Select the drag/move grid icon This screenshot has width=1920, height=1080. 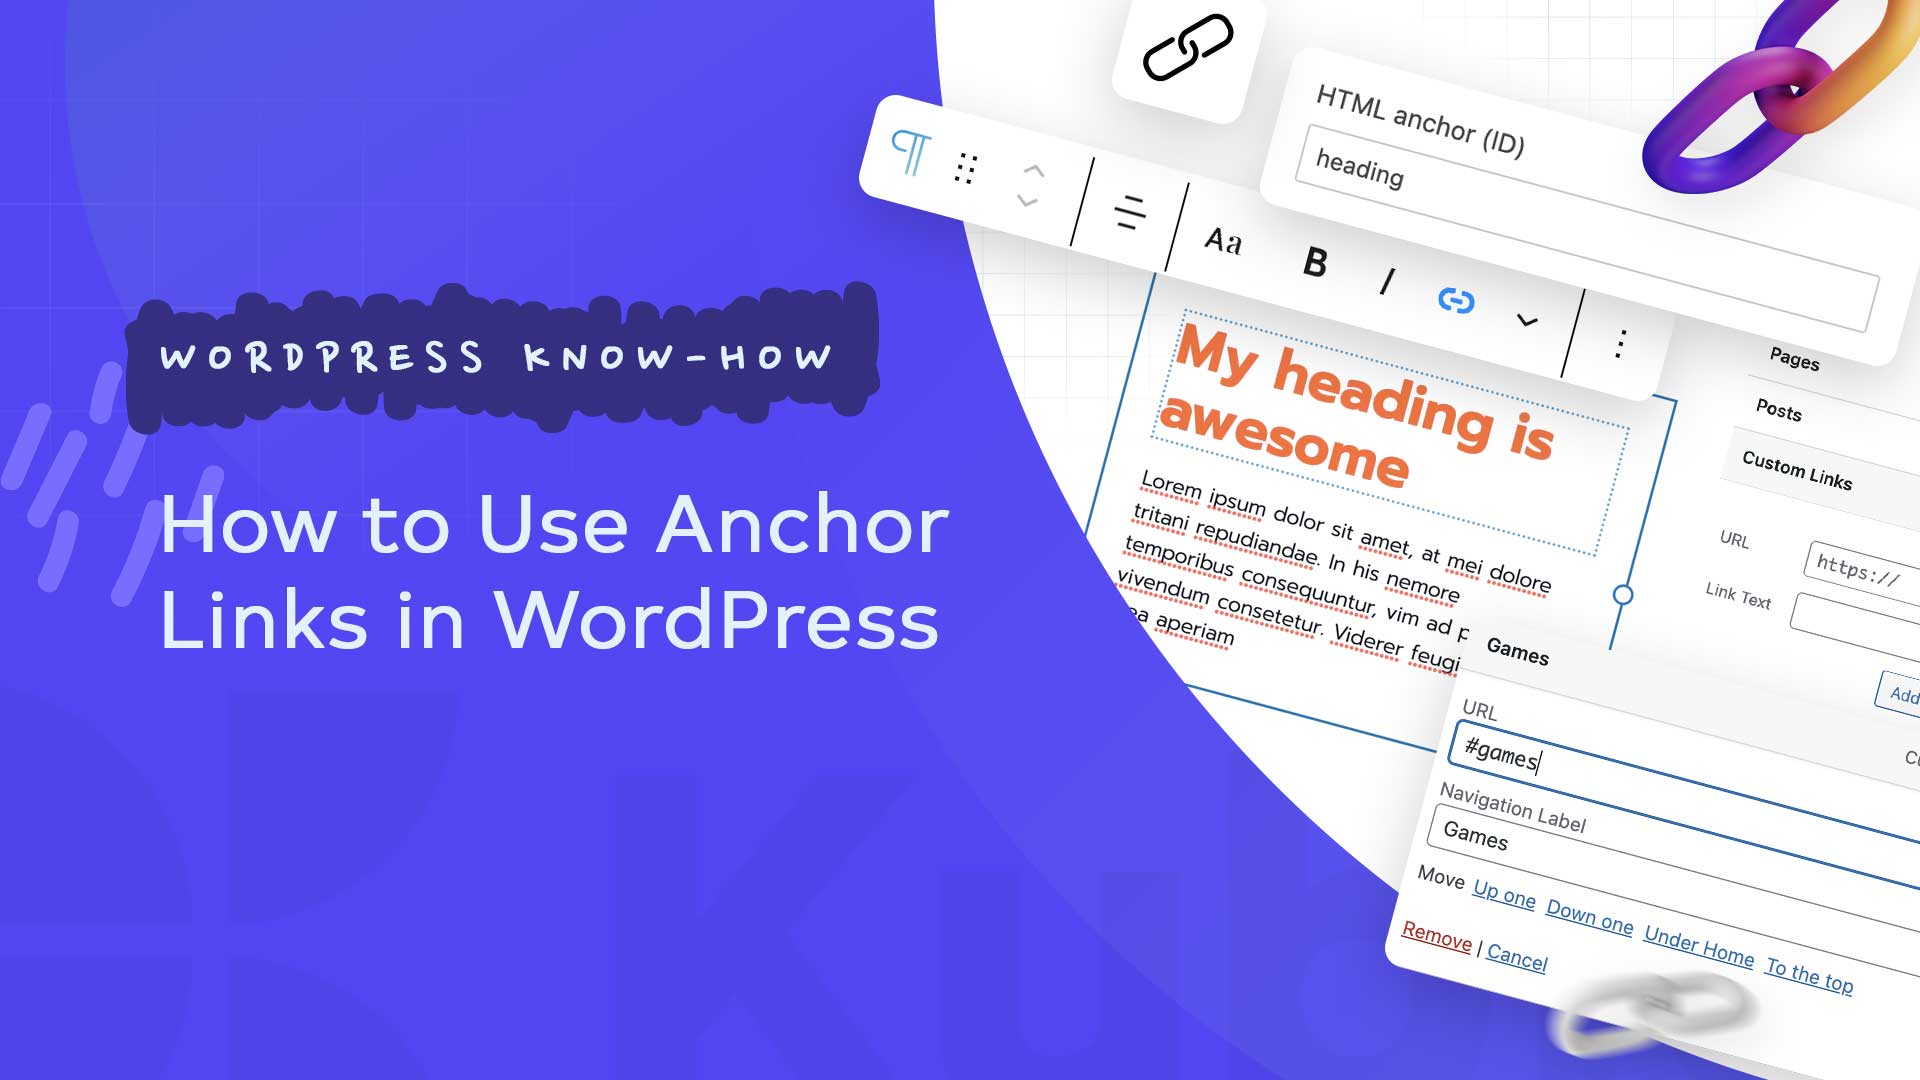[973, 167]
